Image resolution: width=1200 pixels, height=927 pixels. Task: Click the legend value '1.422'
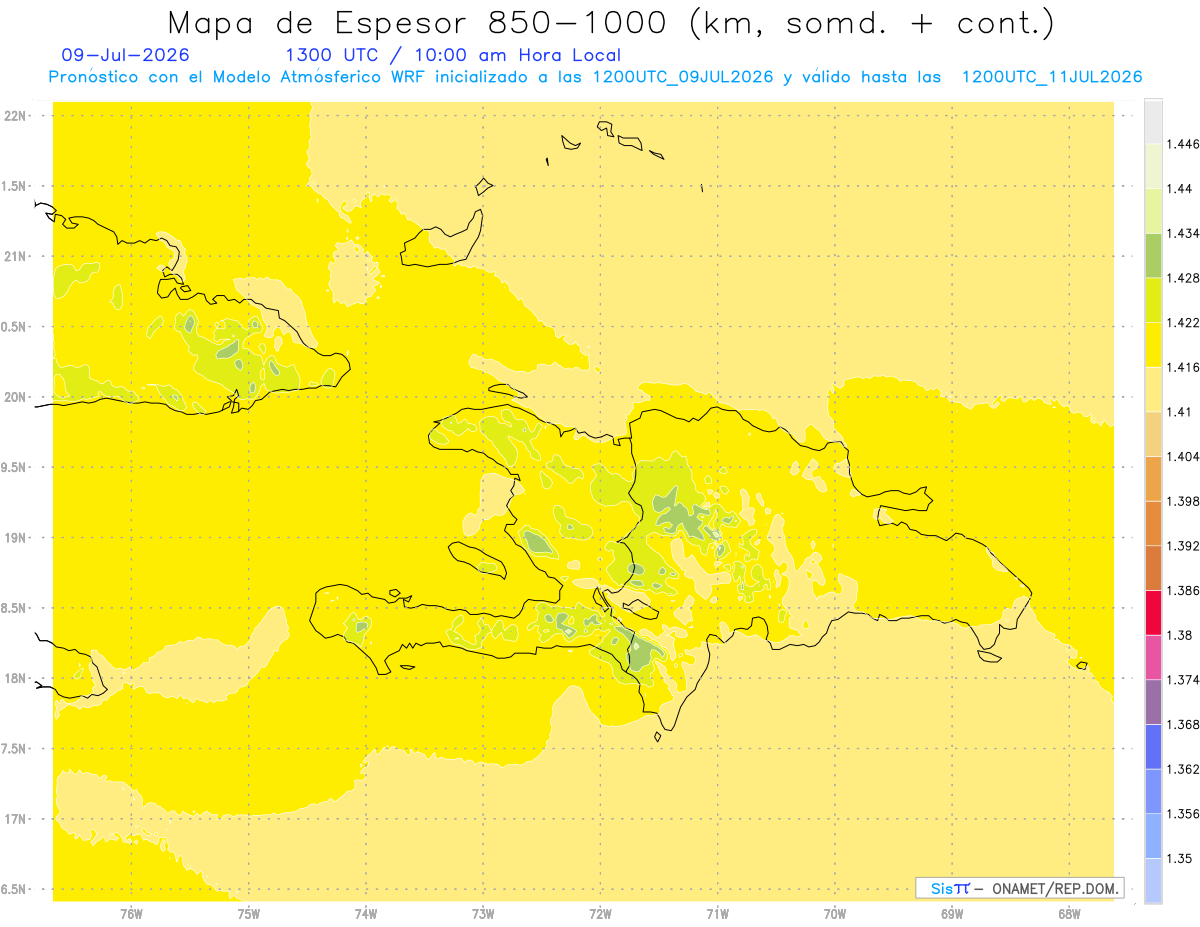(x=1185, y=322)
